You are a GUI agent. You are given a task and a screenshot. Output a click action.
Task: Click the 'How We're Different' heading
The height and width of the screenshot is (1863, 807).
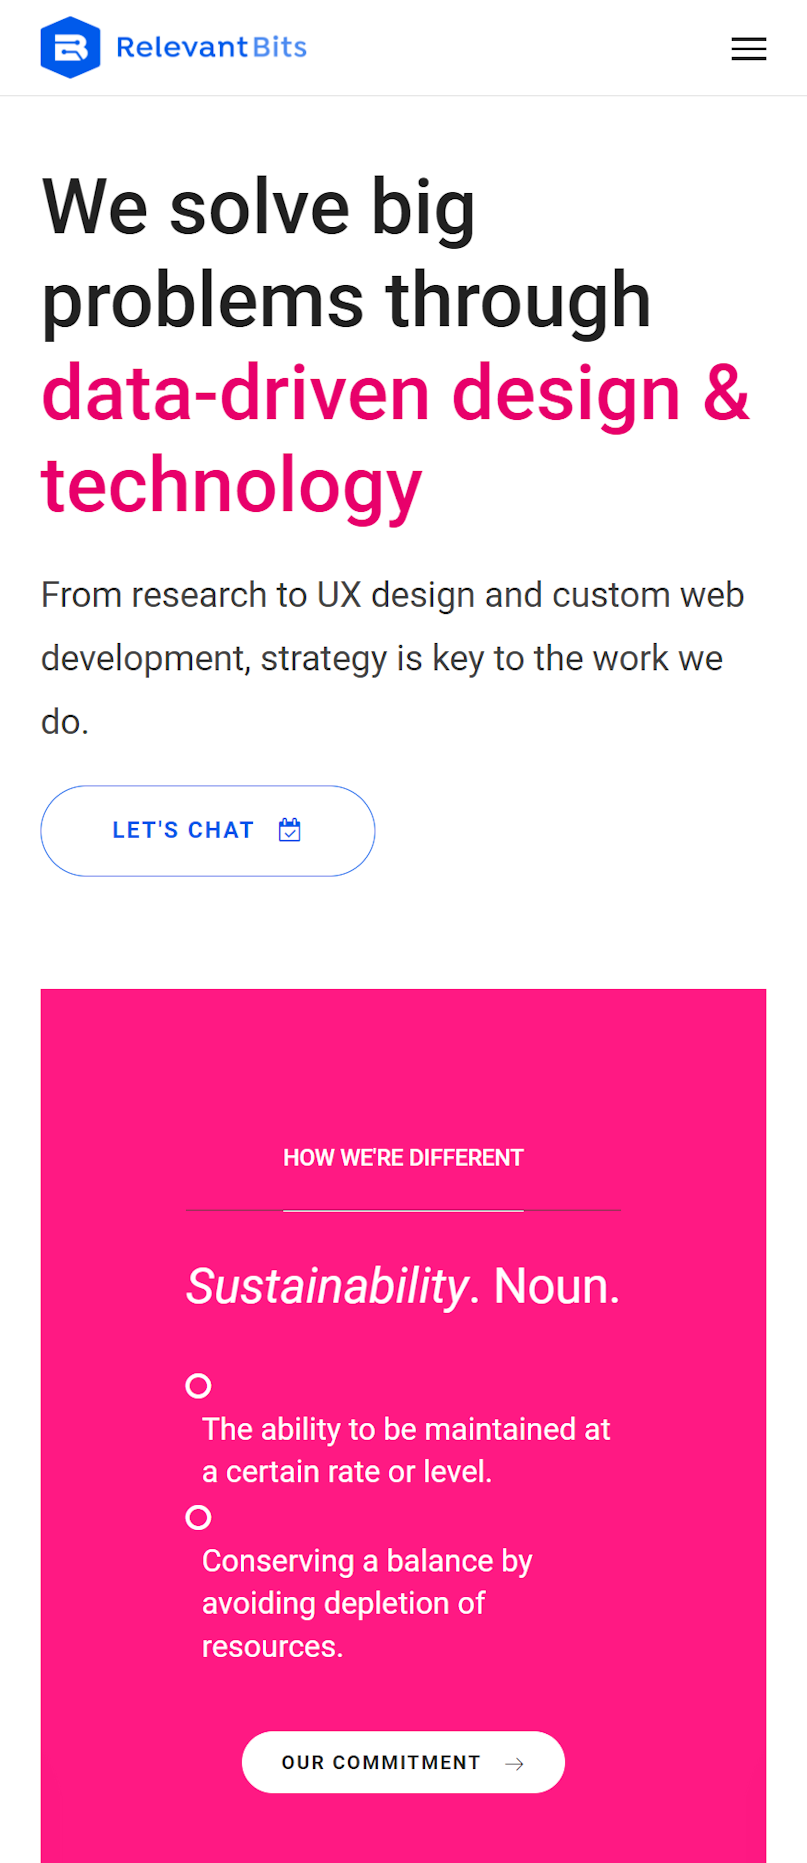tap(403, 1158)
